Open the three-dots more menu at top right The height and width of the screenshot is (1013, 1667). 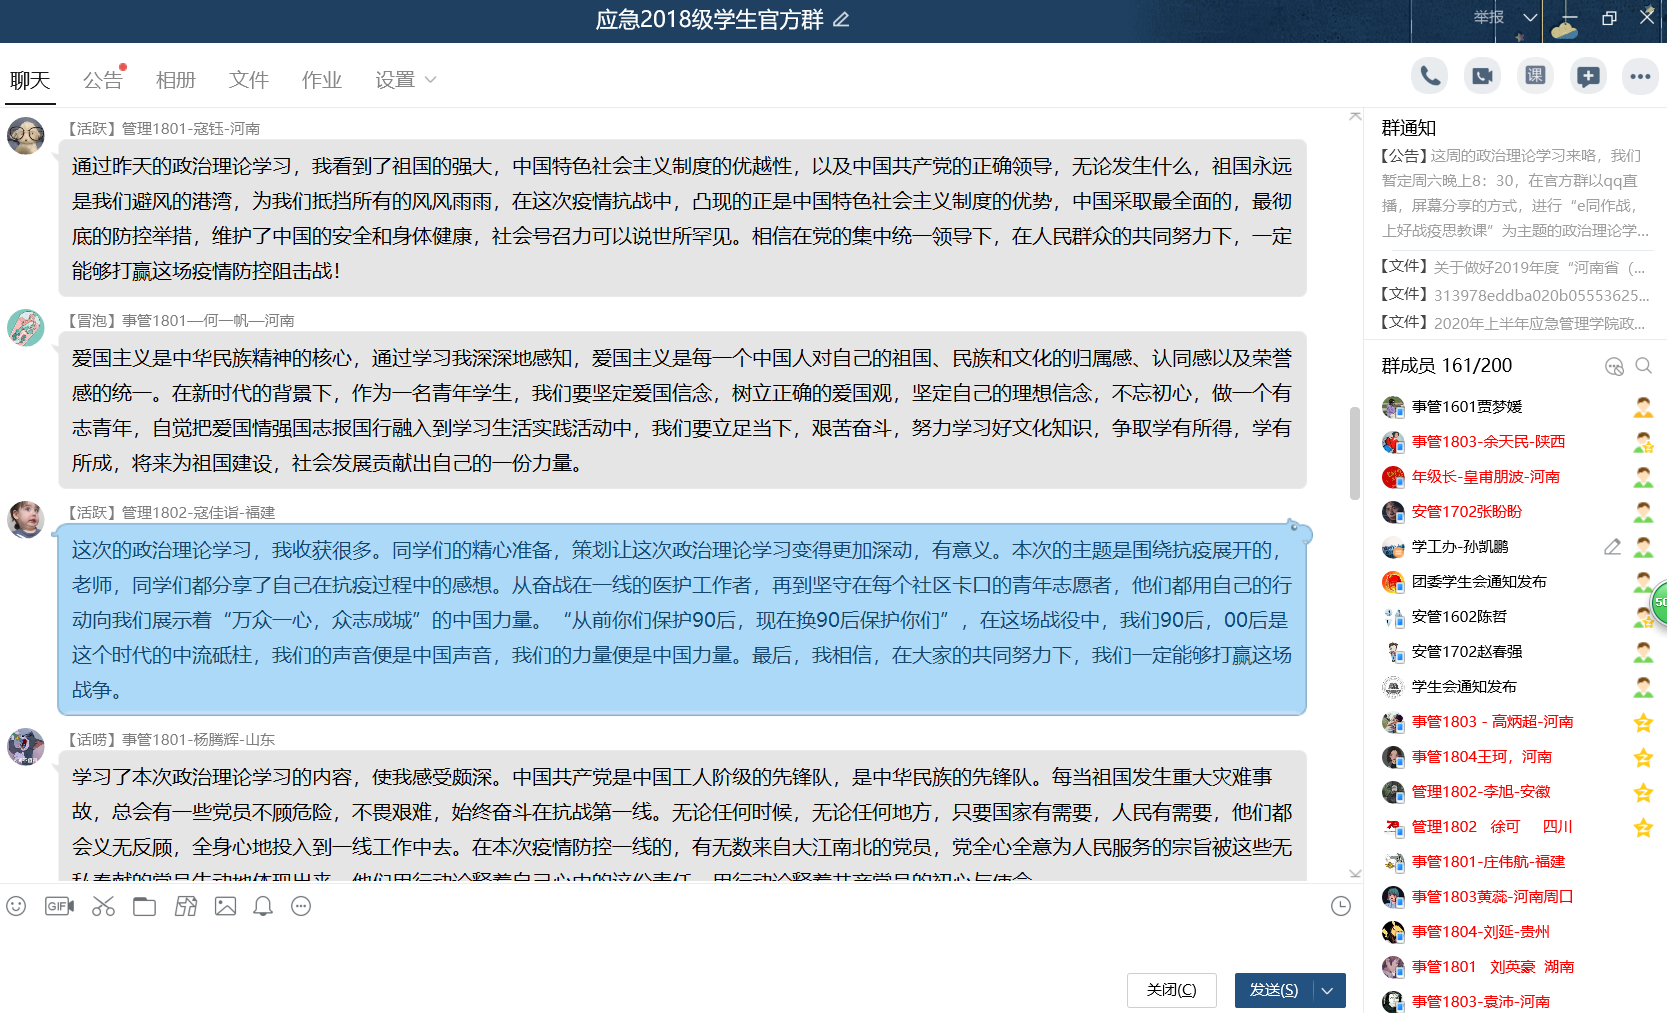(1640, 76)
